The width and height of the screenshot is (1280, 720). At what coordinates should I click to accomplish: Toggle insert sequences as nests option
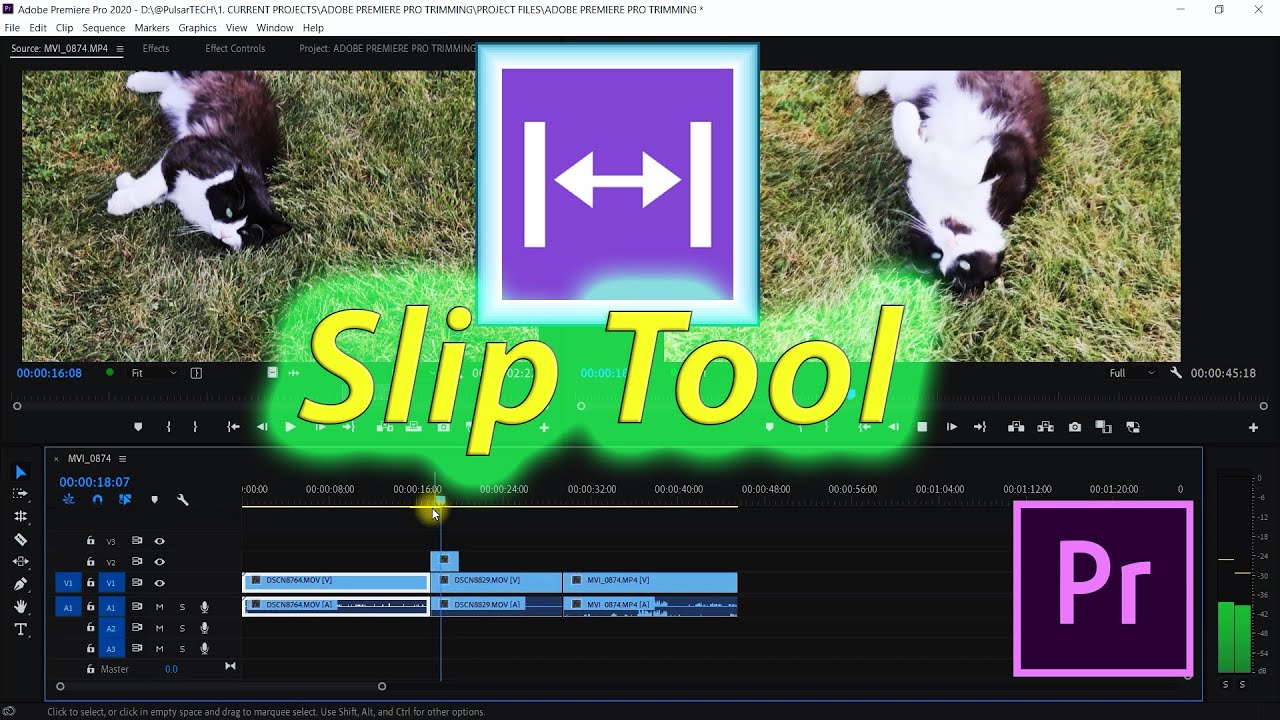coord(68,499)
